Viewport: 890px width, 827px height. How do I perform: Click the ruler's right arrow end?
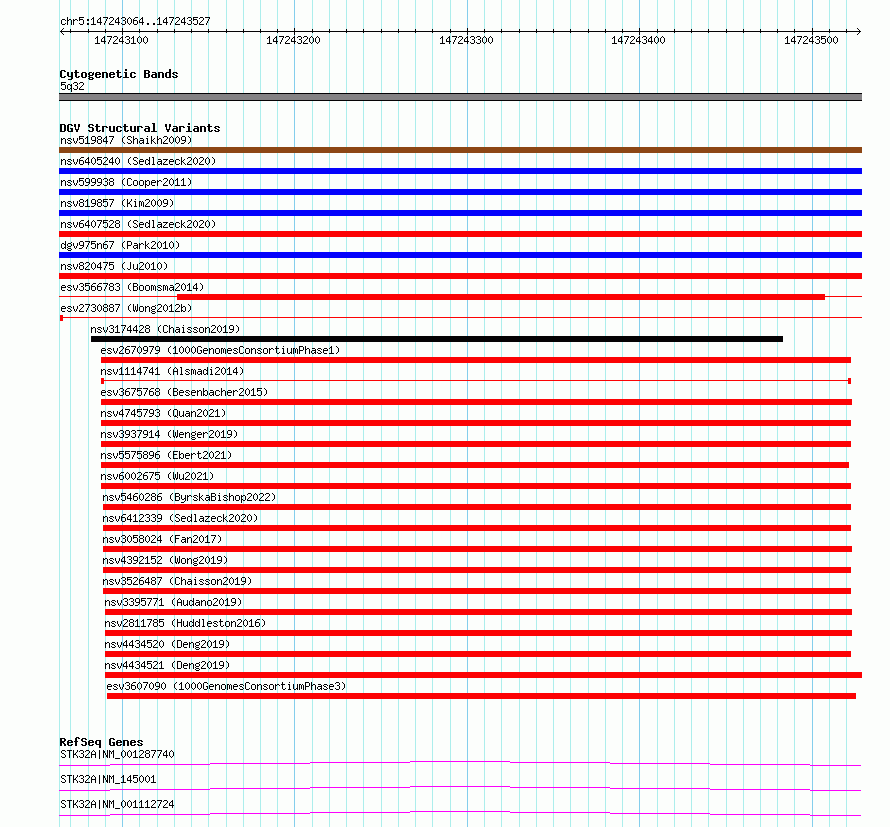pos(859,31)
